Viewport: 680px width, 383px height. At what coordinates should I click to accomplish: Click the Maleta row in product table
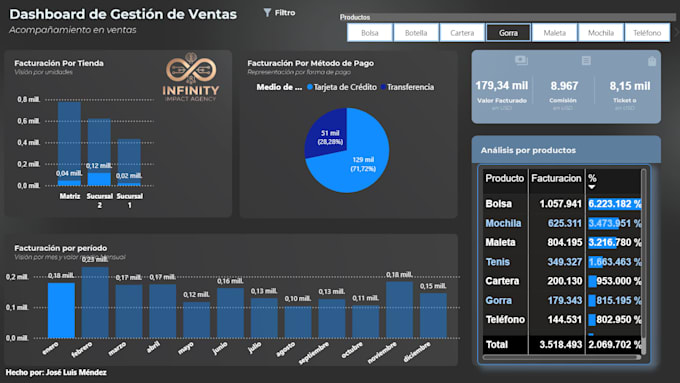(562, 242)
